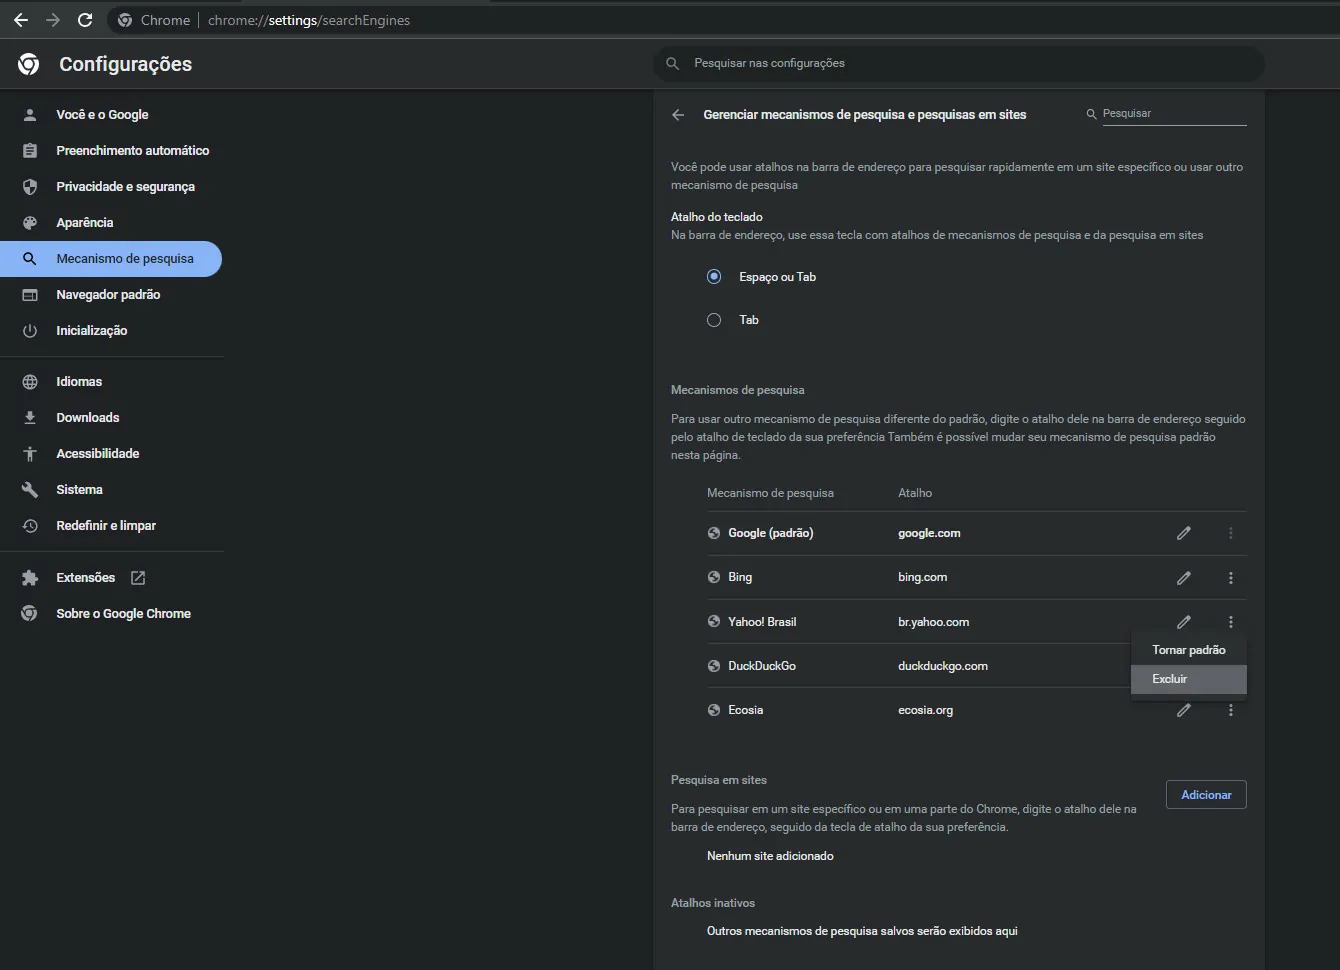Click the address bar URL
This screenshot has height=970, width=1340.
tap(309, 20)
